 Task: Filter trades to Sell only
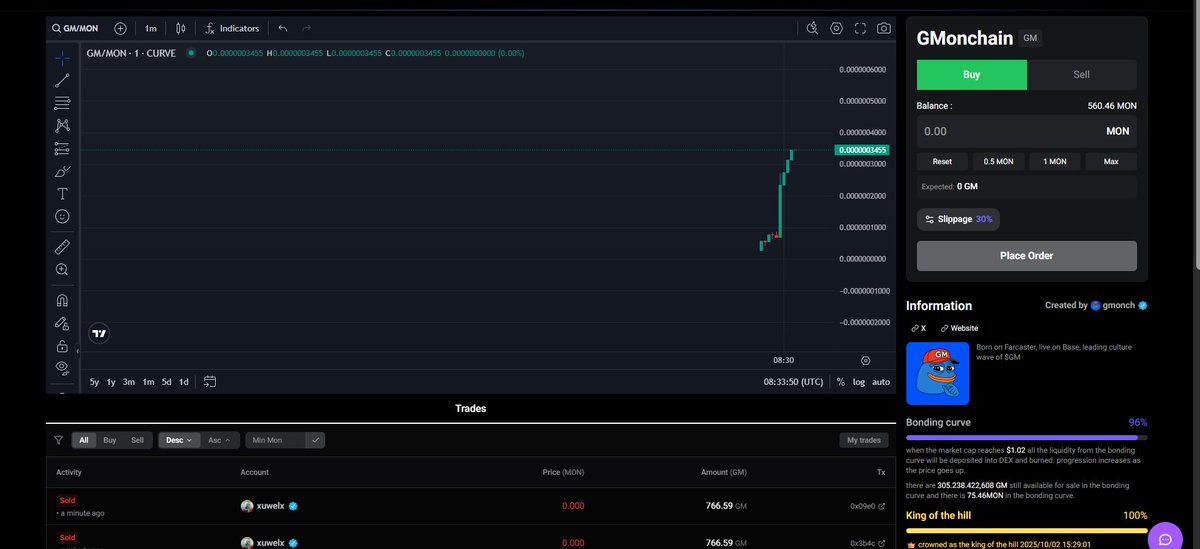point(137,440)
